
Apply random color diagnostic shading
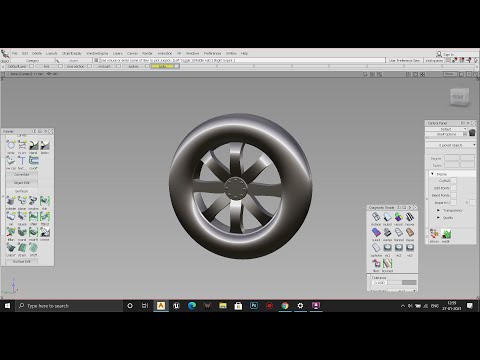pos(399,217)
